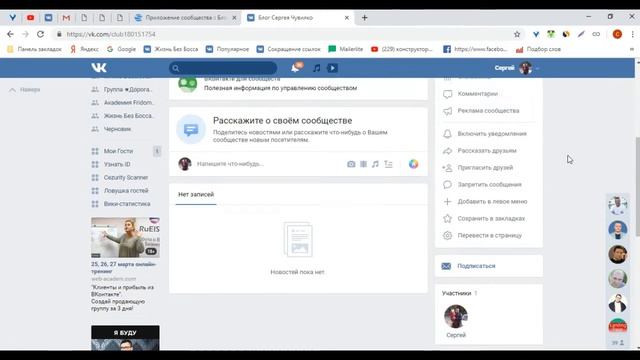The width and height of the screenshot is (640, 360).
Task: Switch to the Приложение сообщества tab
Action: pyautogui.click(x=186, y=18)
